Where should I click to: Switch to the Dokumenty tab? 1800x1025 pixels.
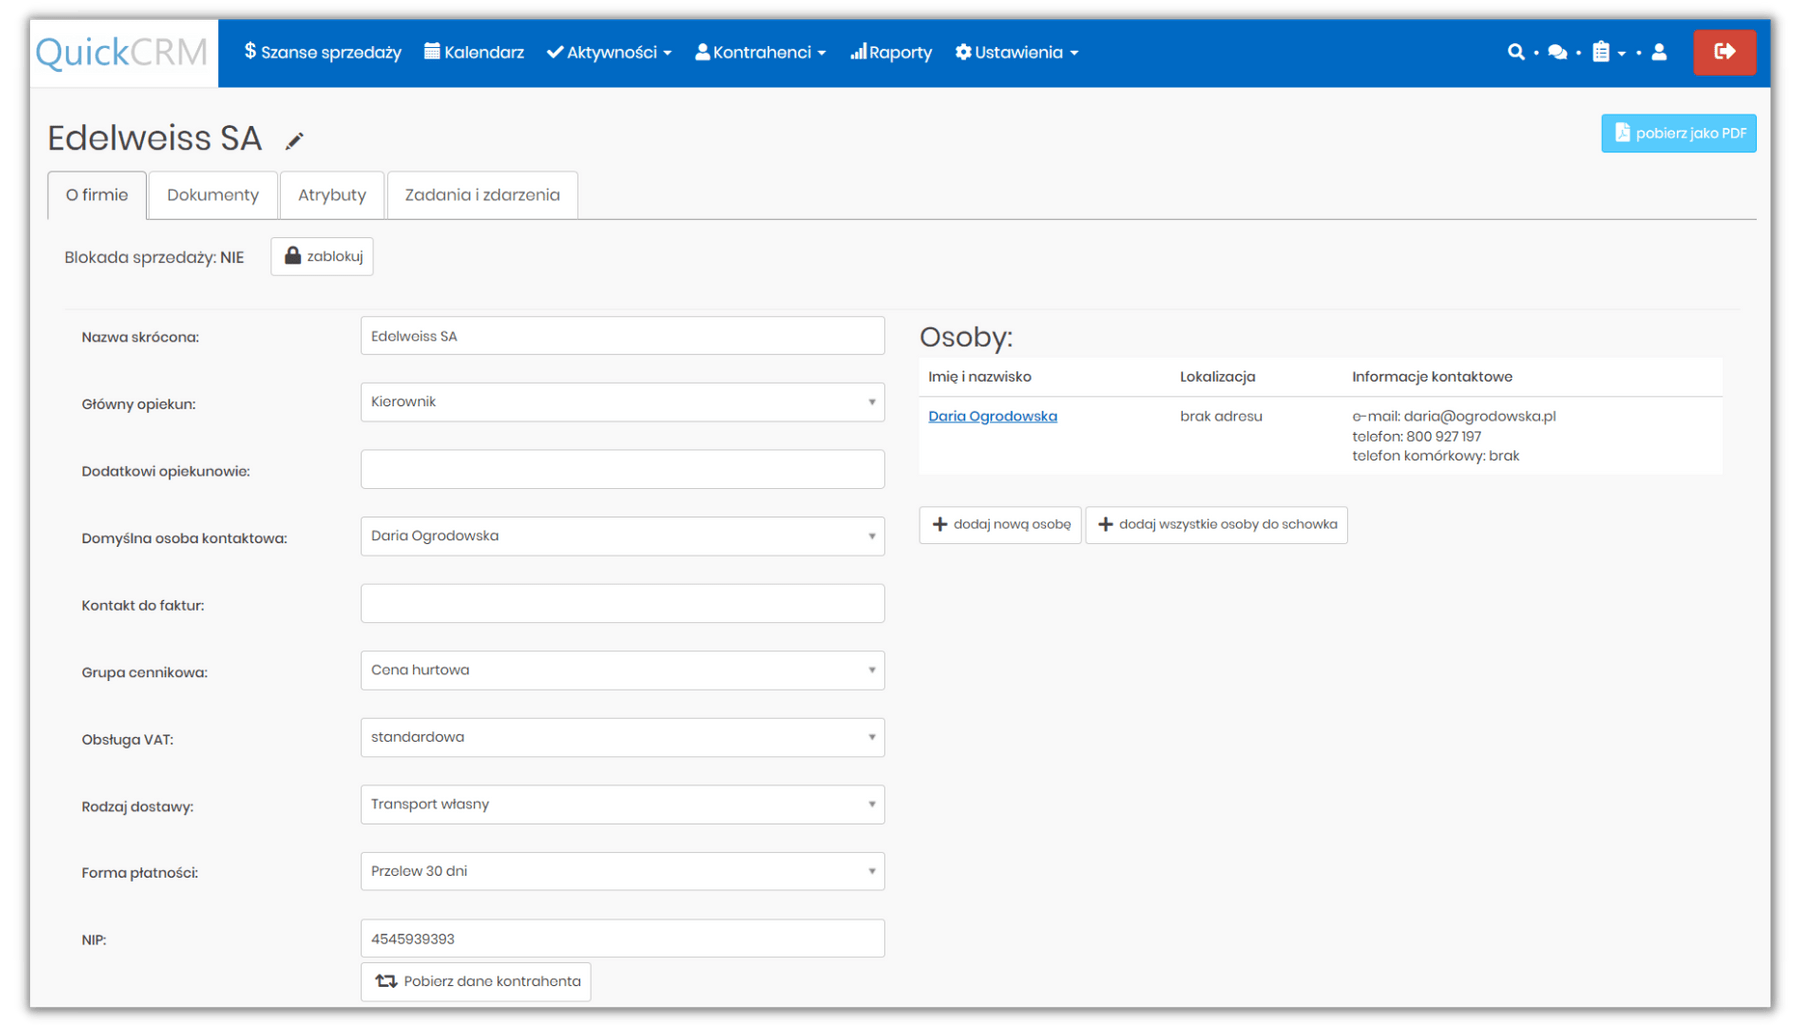click(212, 195)
